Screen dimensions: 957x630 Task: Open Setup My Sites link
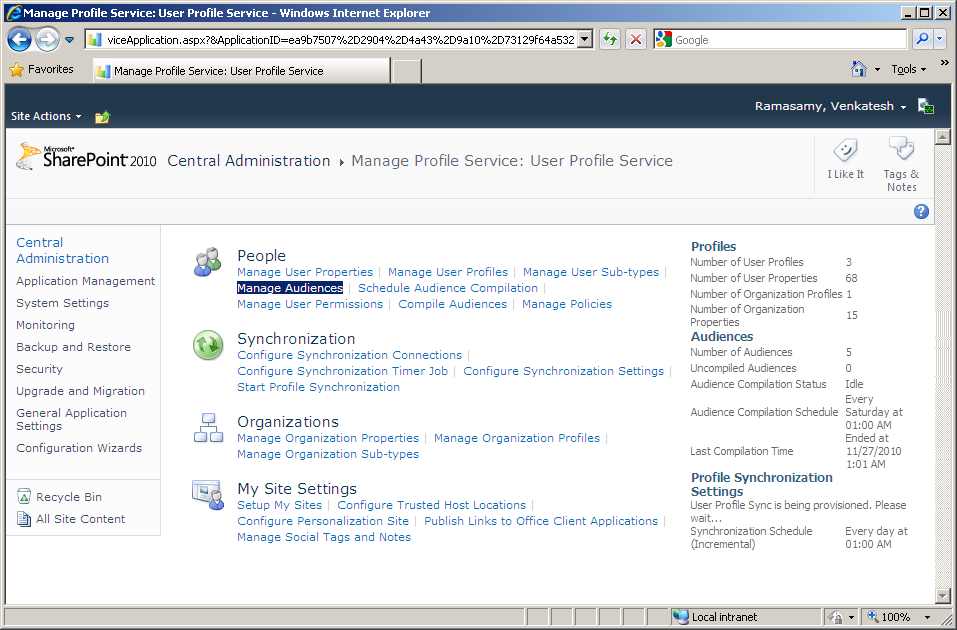pyautogui.click(x=279, y=505)
